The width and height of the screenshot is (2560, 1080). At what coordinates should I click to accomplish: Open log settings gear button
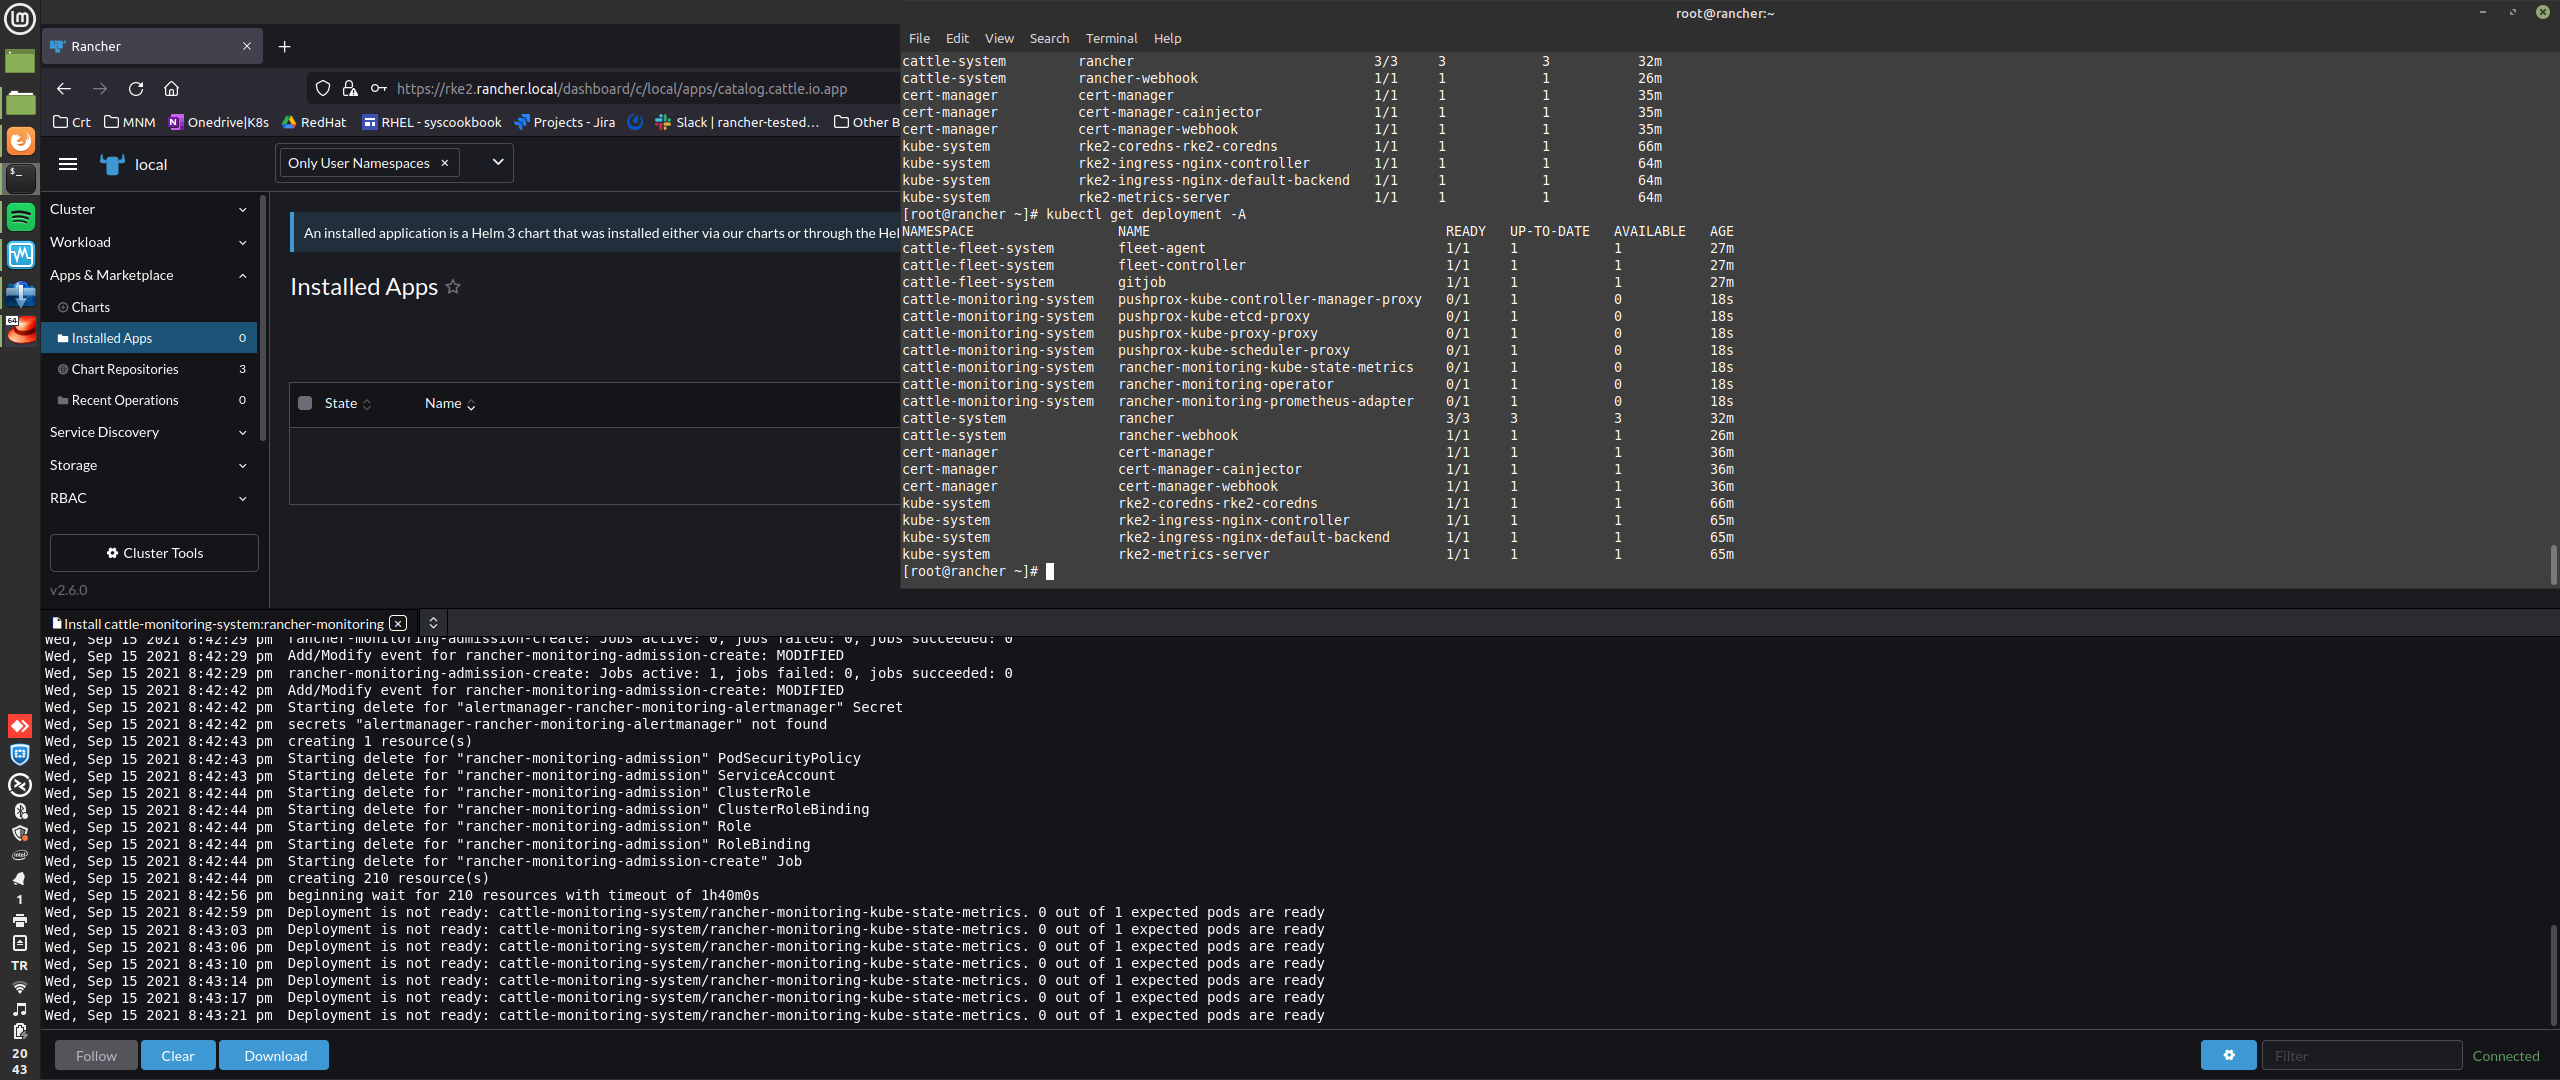[2228, 1055]
